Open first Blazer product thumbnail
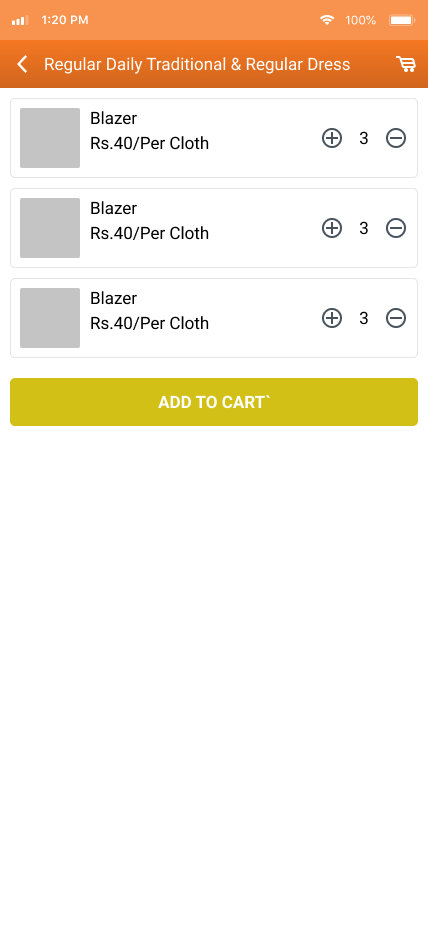This screenshot has height=926, width=428. click(x=50, y=138)
